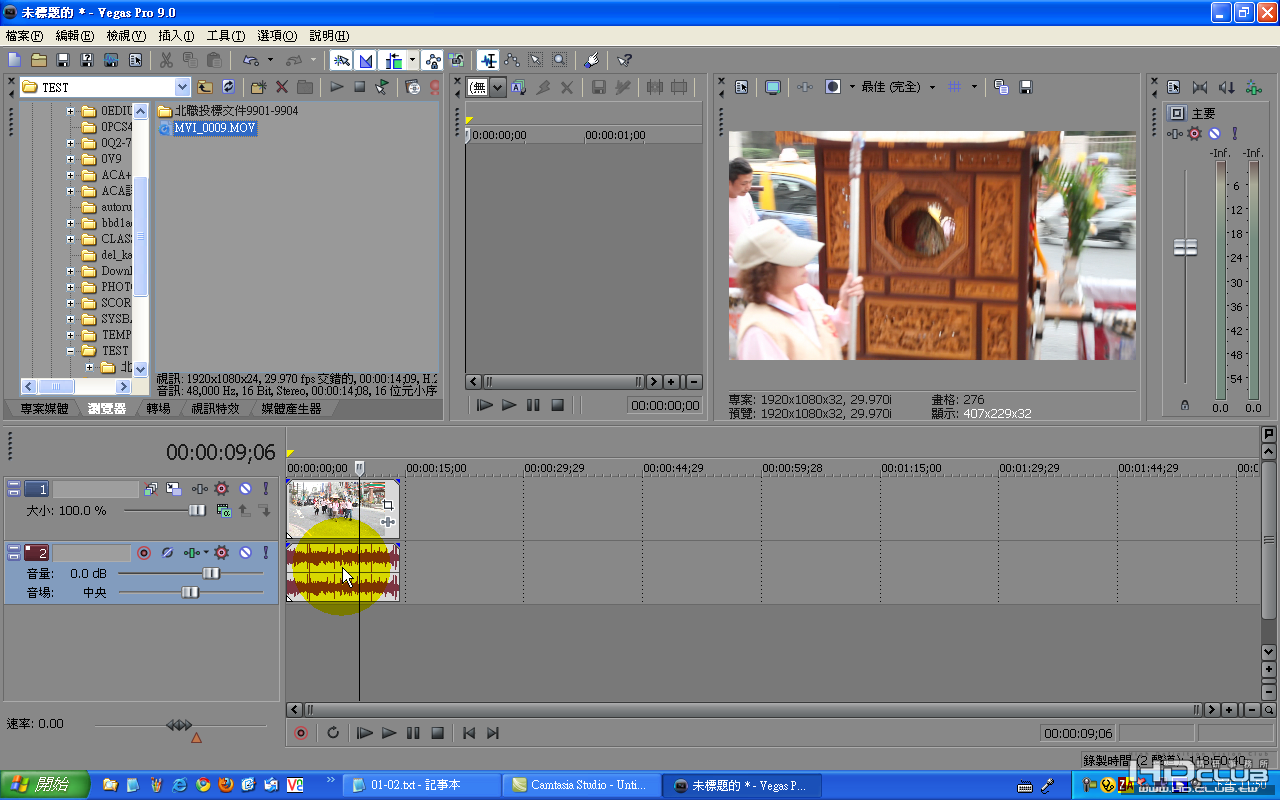This screenshot has width=1280, height=800.
Task: Cut selection with the scissors icon
Action: [x=166, y=60]
